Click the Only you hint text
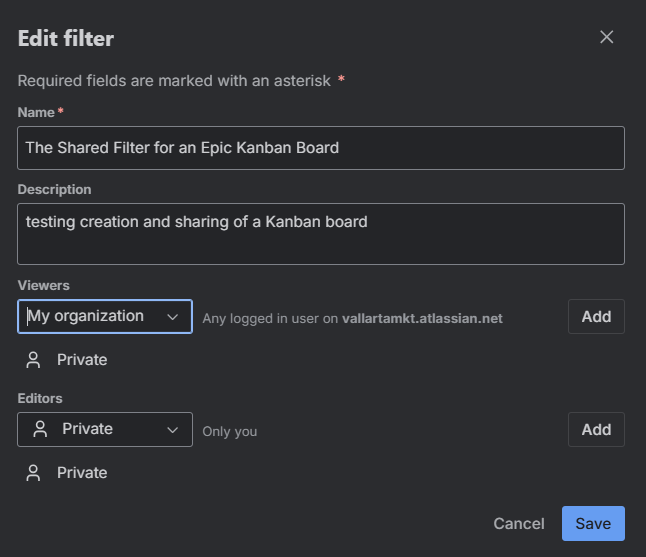Screen dimensions: 646x557 click(230, 432)
